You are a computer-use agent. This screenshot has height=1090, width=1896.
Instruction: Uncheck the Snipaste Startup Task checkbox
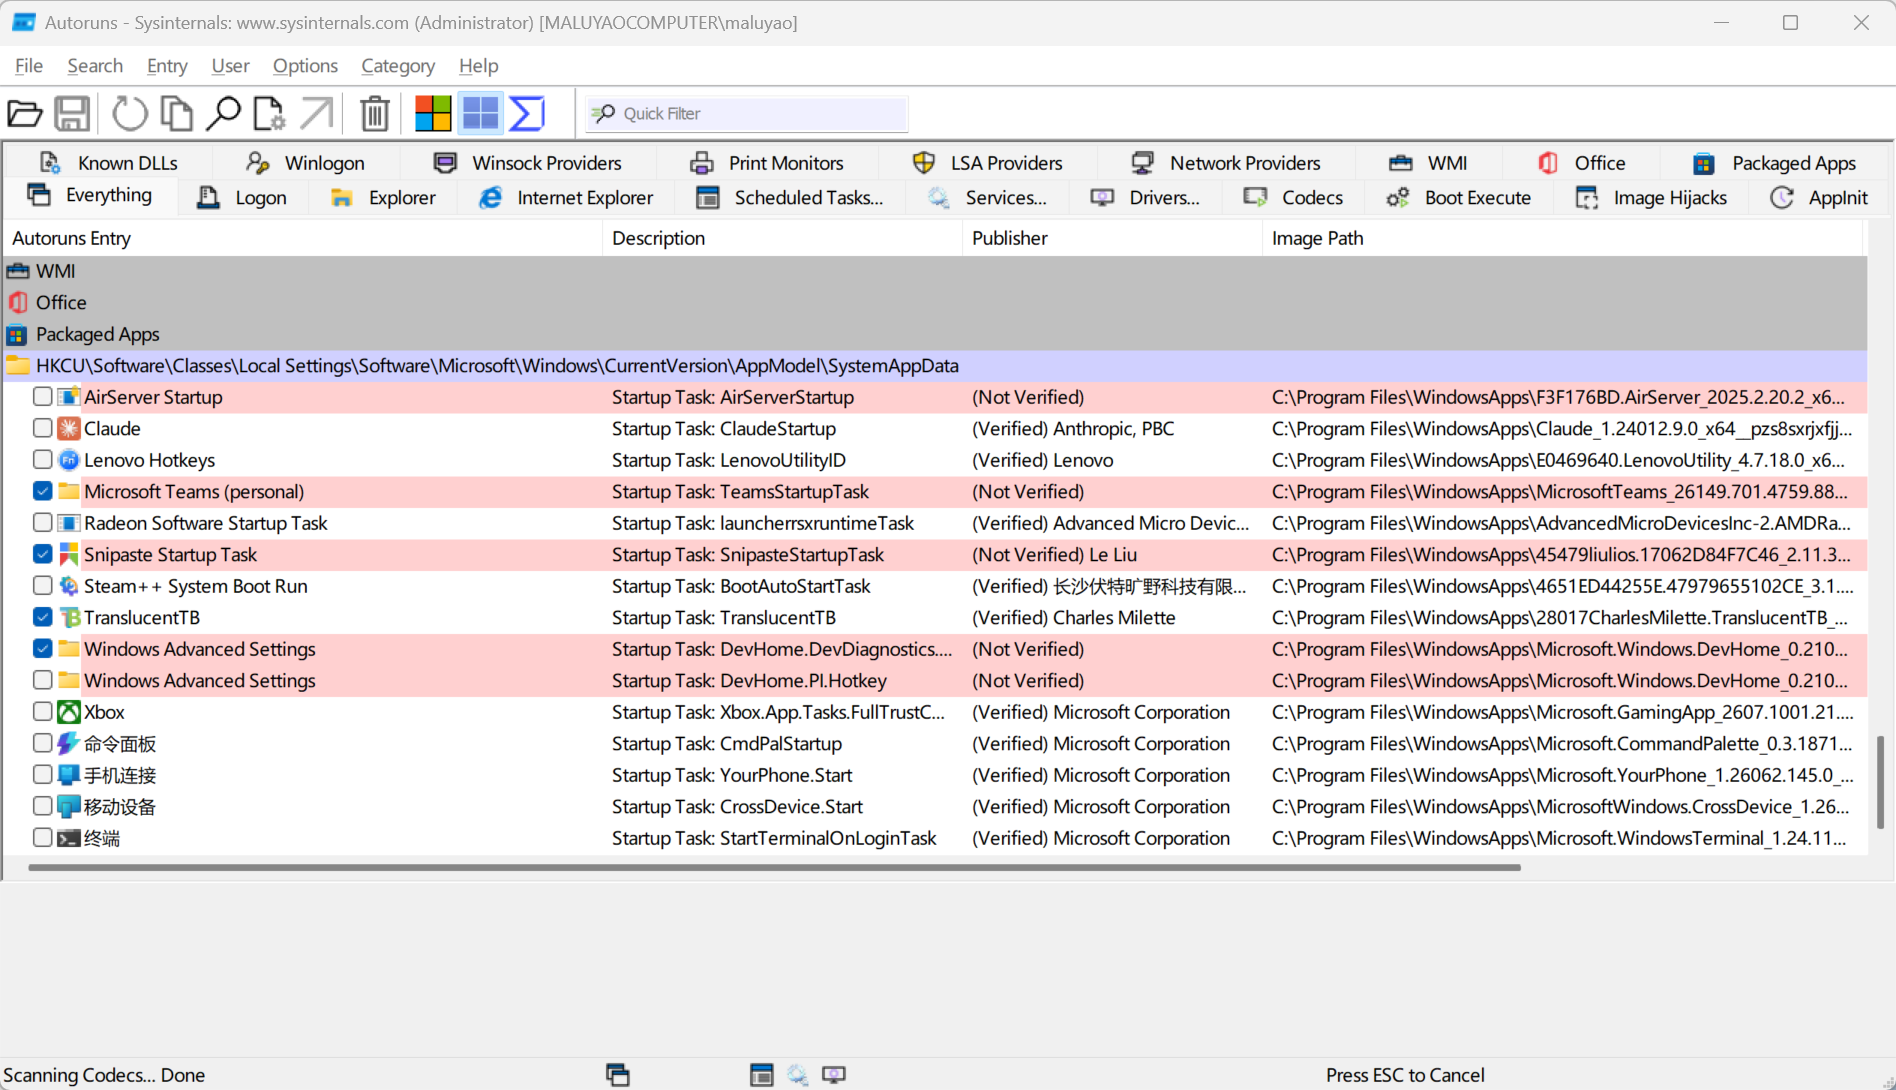coord(42,555)
